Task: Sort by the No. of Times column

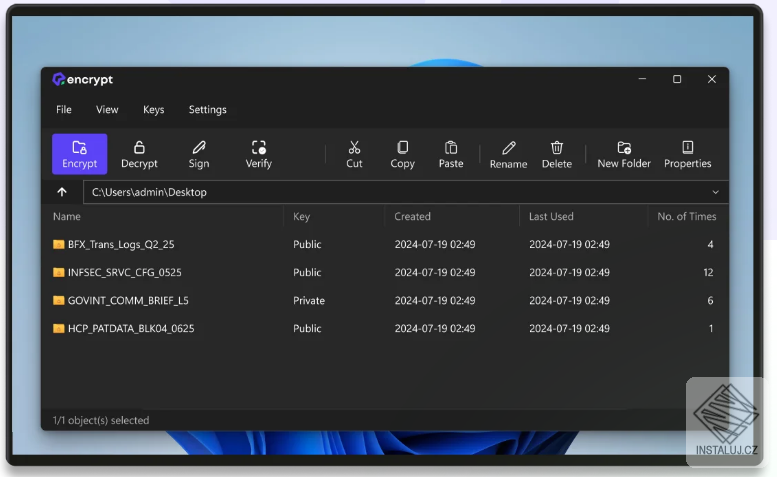Action: coord(686,216)
